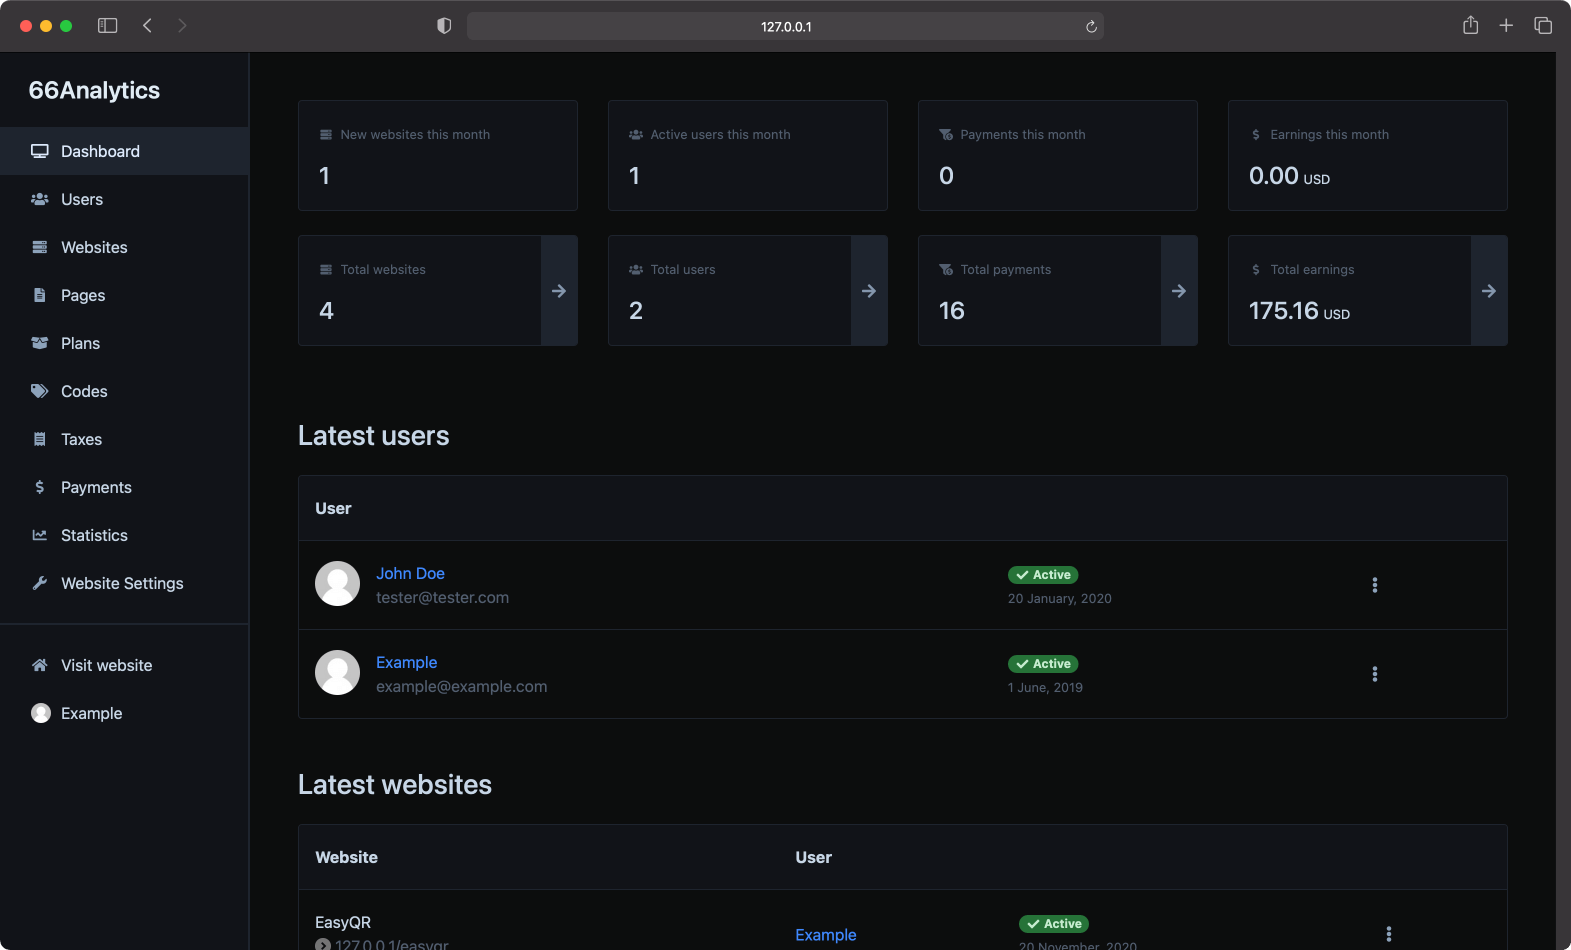Toggle the Safari sidebar button
The height and width of the screenshot is (950, 1571).
[x=107, y=26]
